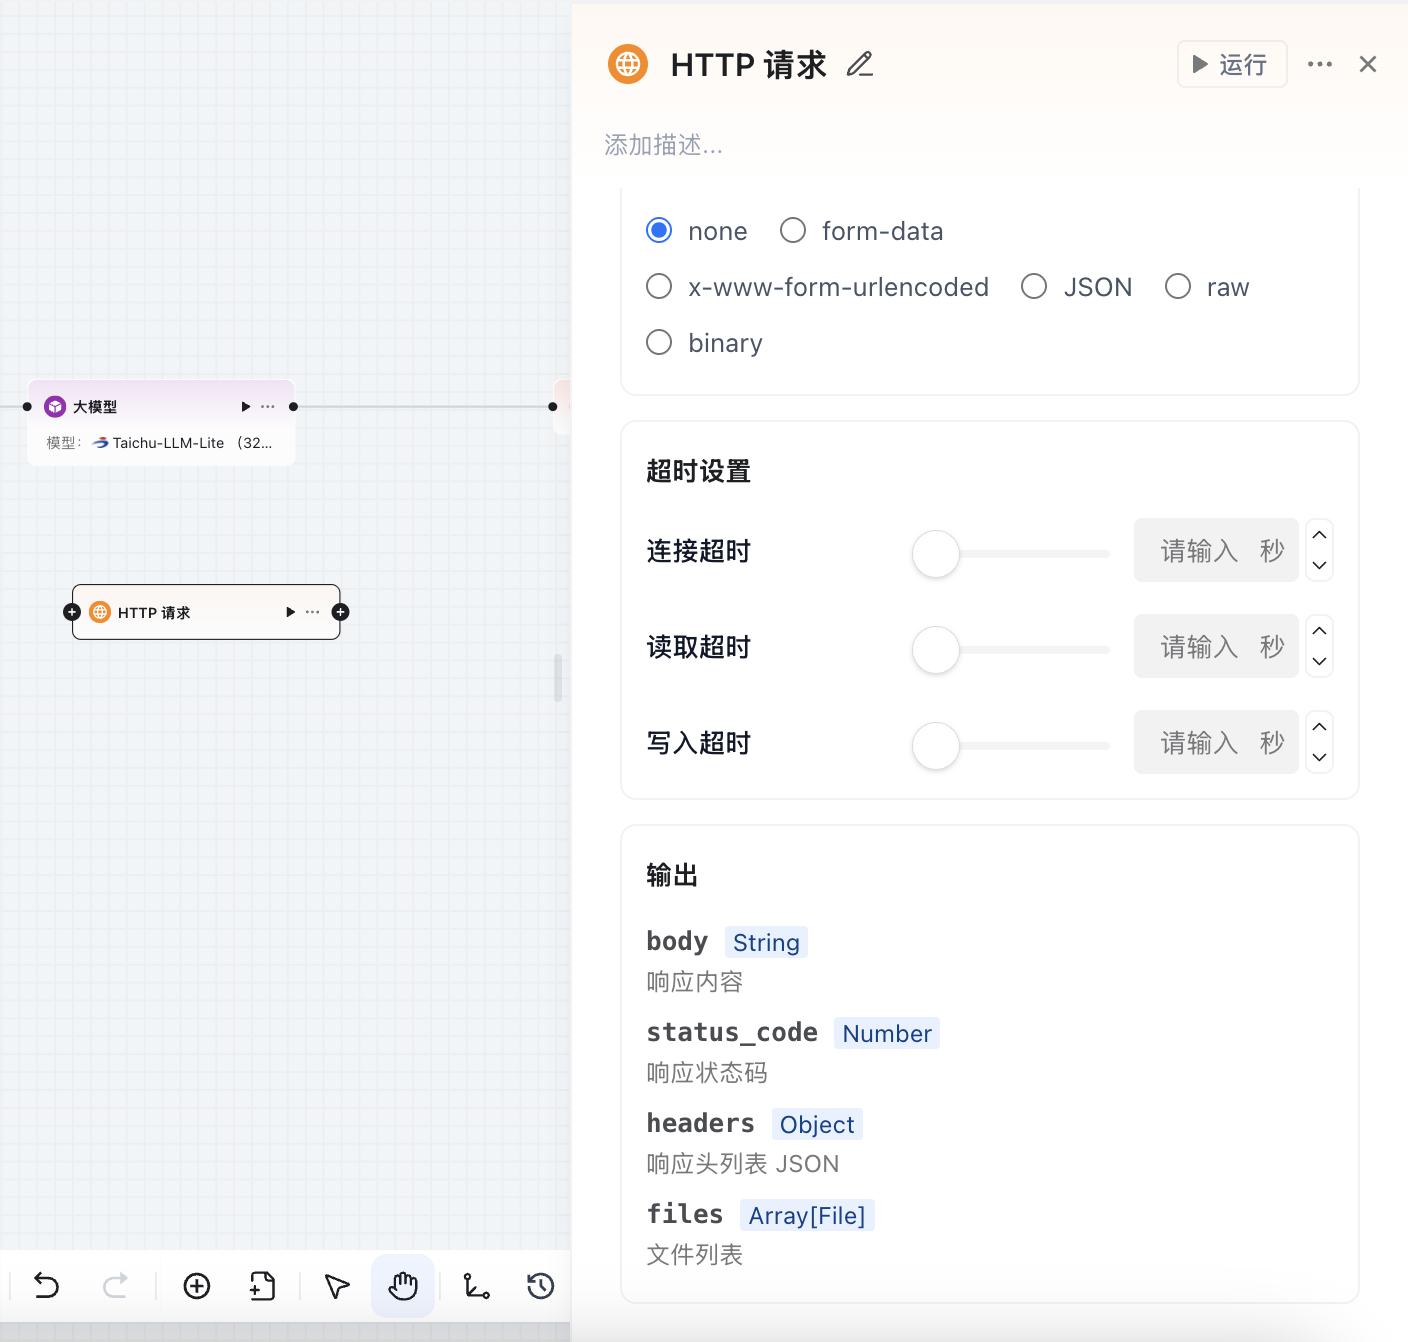This screenshot has width=1408, height=1342.
Task: Select the hand pan tool in bottom toolbar
Action: pyautogui.click(x=402, y=1286)
